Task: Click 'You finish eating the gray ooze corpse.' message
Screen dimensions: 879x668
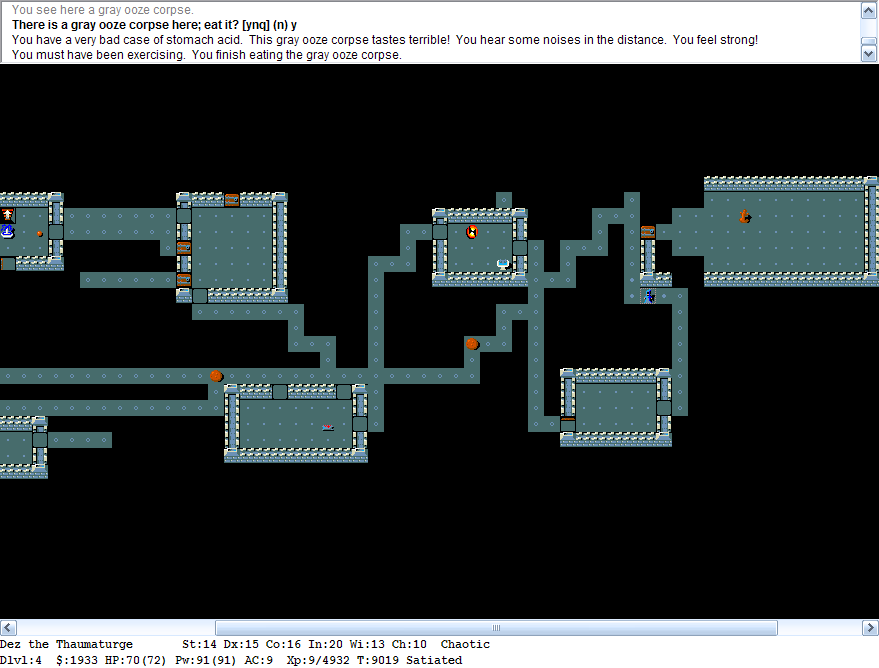Action: click(297, 55)
